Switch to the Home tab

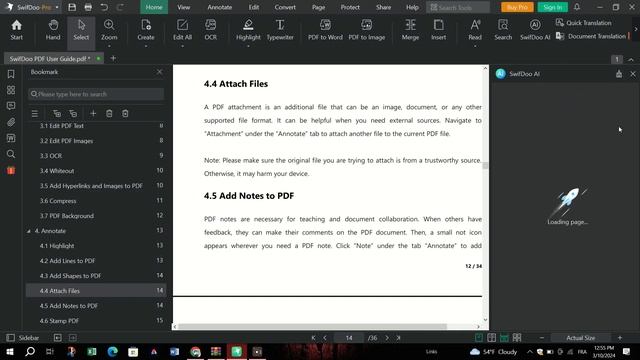154,7
